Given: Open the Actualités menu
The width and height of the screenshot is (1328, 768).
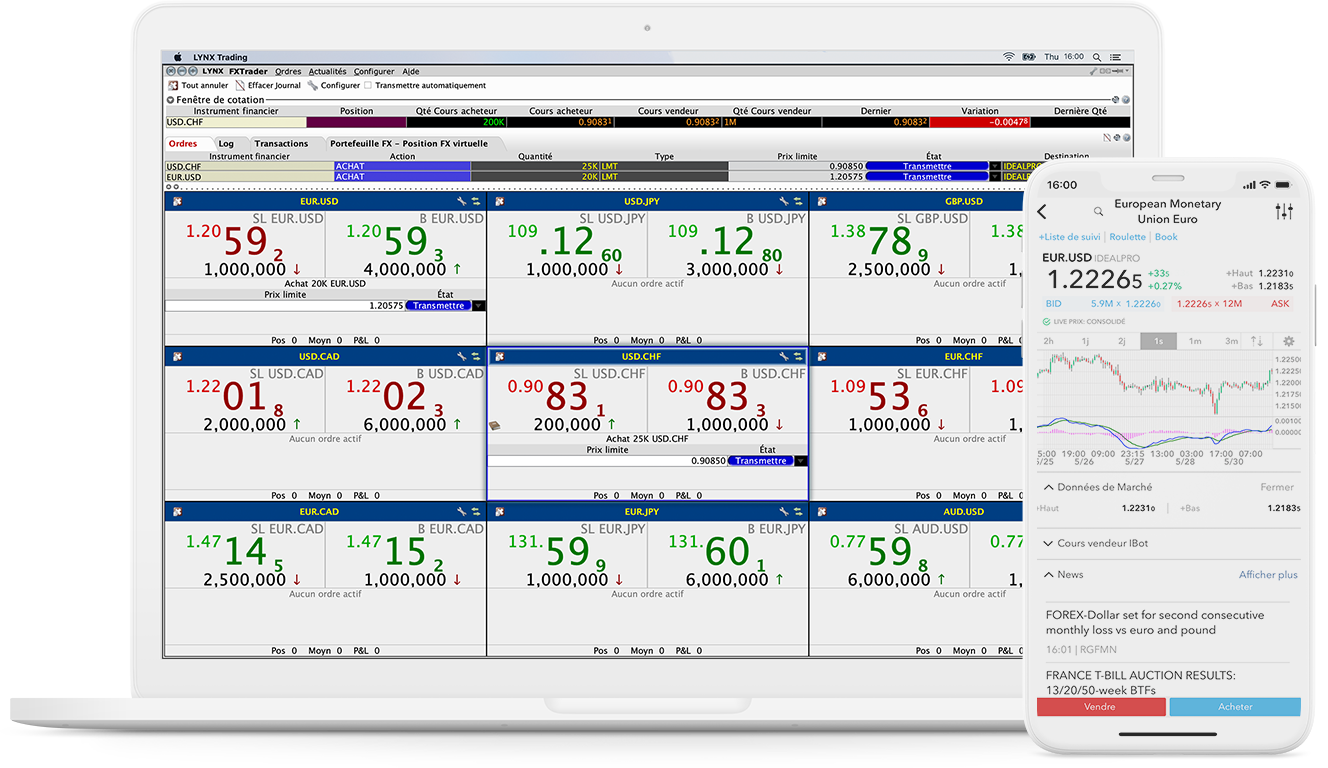Looking at the screenshot, I should [x=328, y=72].
